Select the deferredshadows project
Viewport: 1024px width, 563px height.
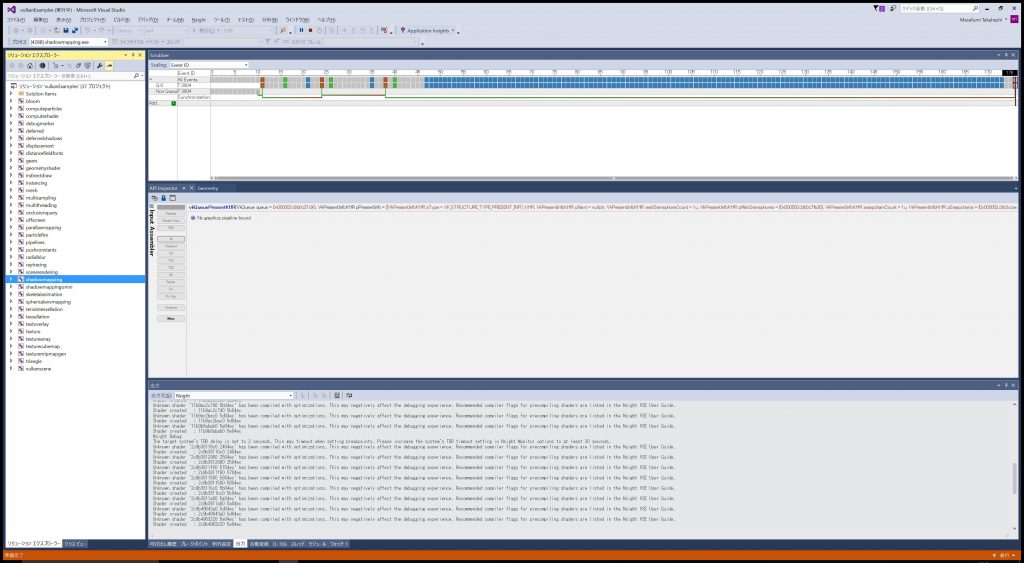click(44, 138)
